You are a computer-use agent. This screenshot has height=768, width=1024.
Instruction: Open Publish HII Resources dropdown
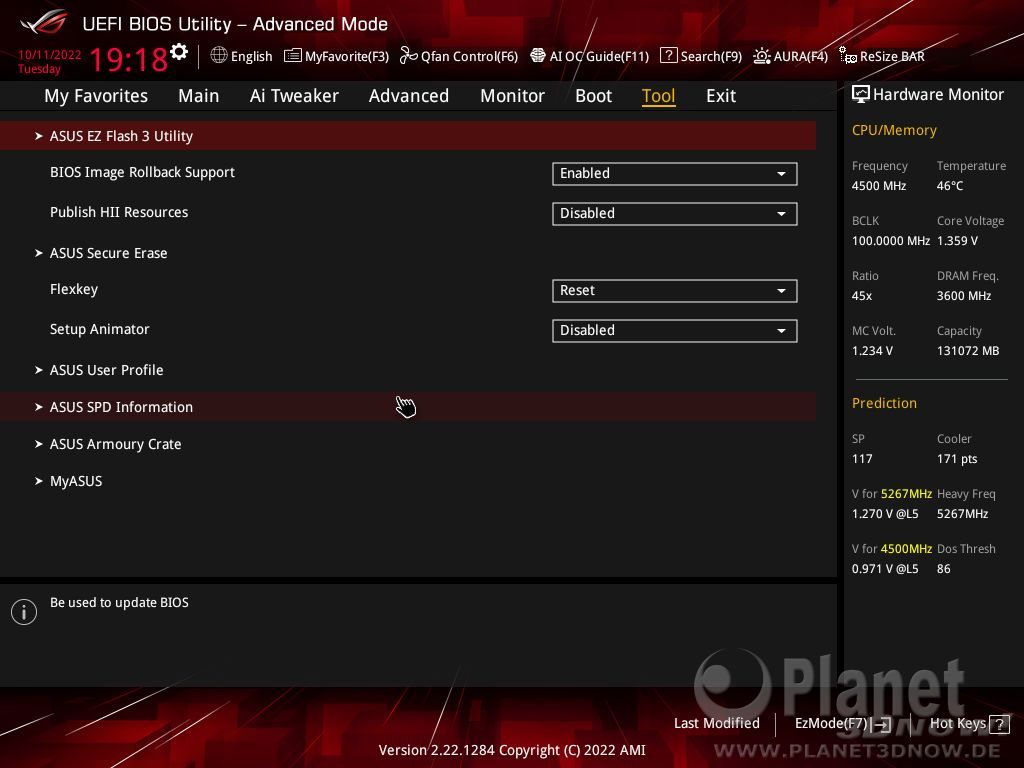pos(675,214)
